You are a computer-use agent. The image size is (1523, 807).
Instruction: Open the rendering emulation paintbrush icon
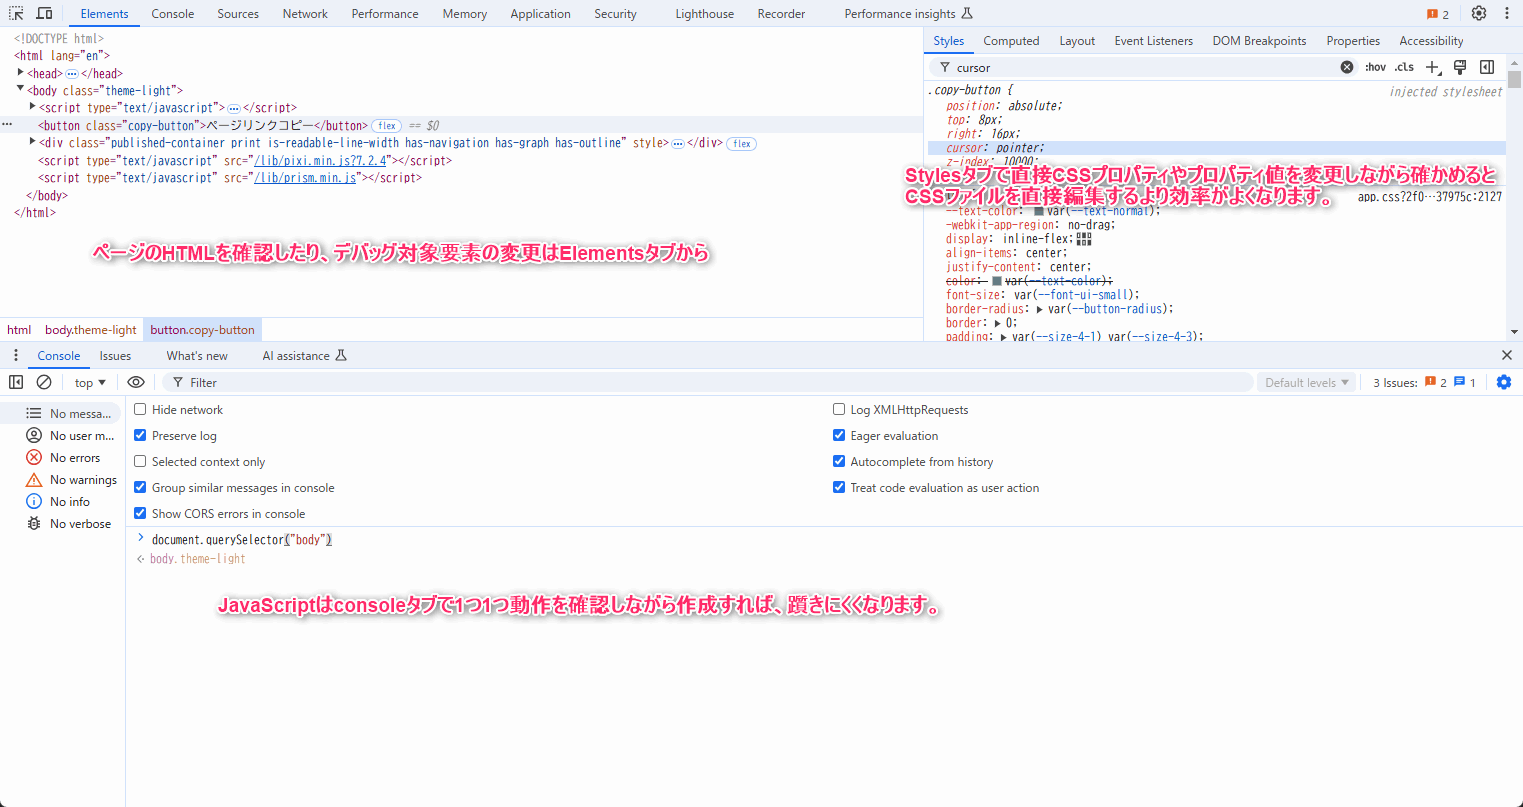(x=1460, y=67)
